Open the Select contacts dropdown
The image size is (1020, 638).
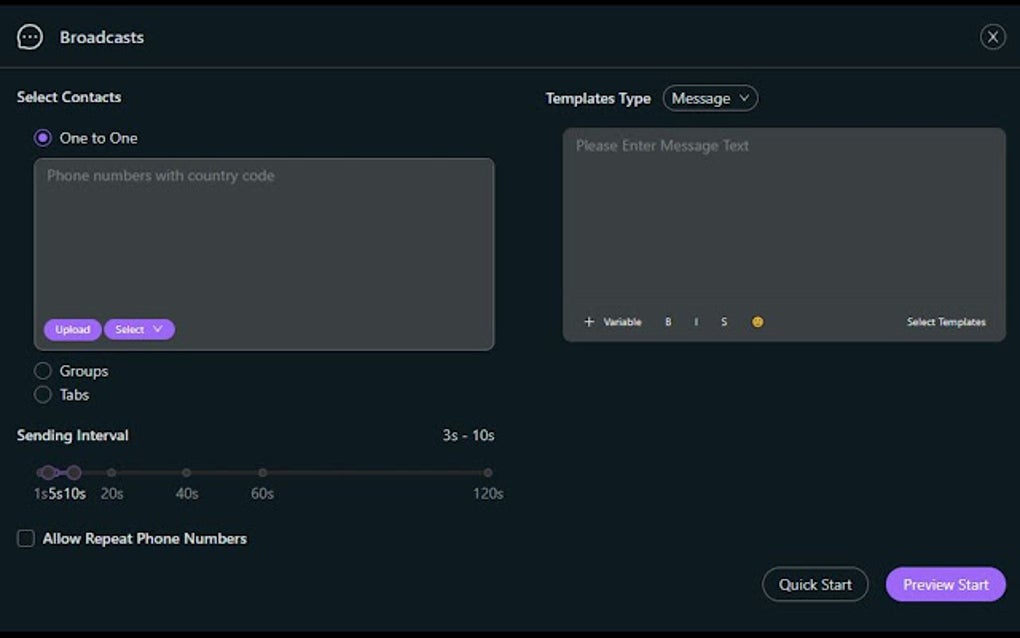pyautogui.click(x=139, y=329)
